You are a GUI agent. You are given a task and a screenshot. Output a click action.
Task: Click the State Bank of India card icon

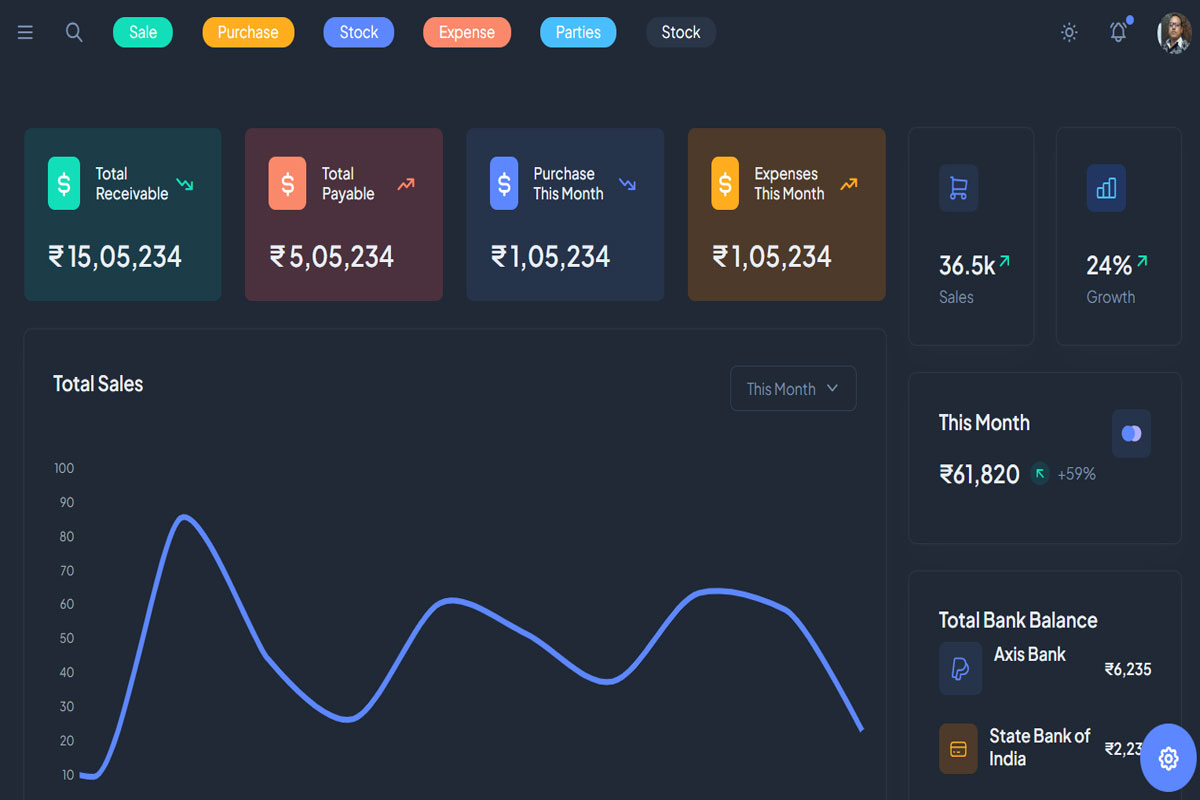click(x=958, y=749)
